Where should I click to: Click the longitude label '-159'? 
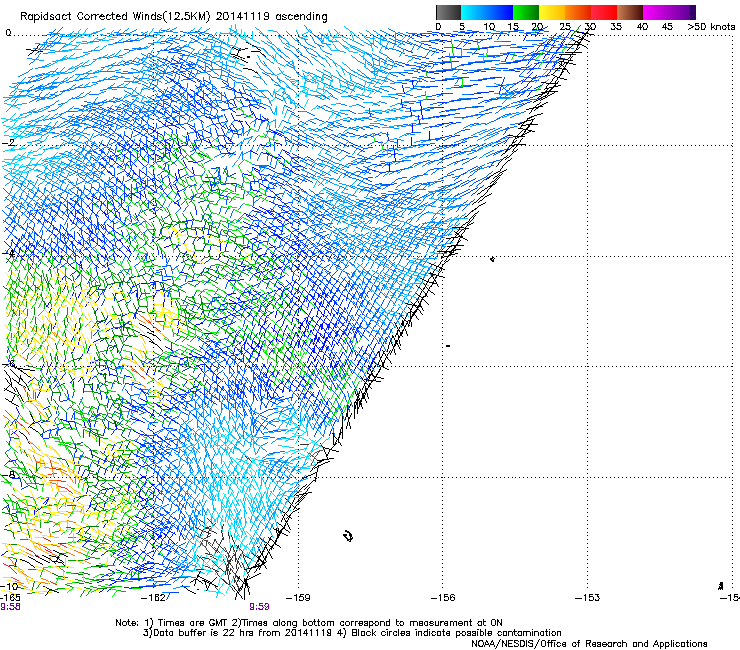pyautogui.click(x=298, y=598)
